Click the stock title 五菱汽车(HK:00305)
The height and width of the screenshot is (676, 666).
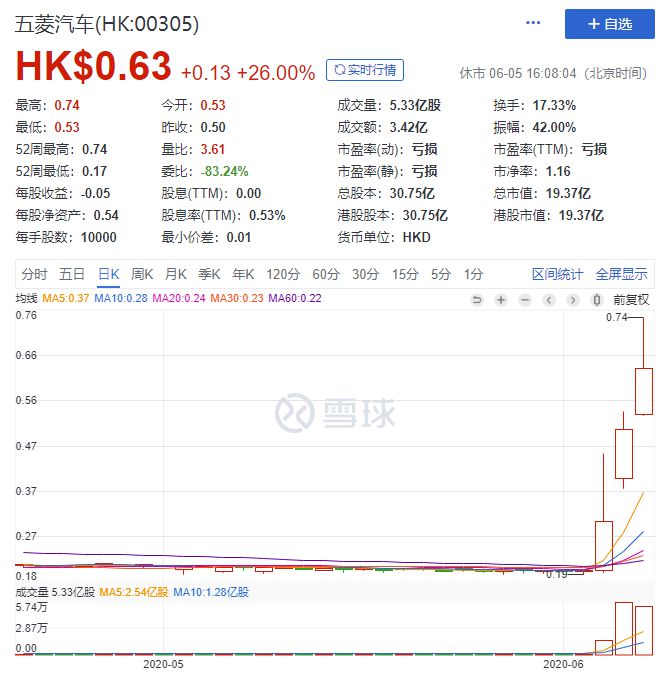click(107, 24)
